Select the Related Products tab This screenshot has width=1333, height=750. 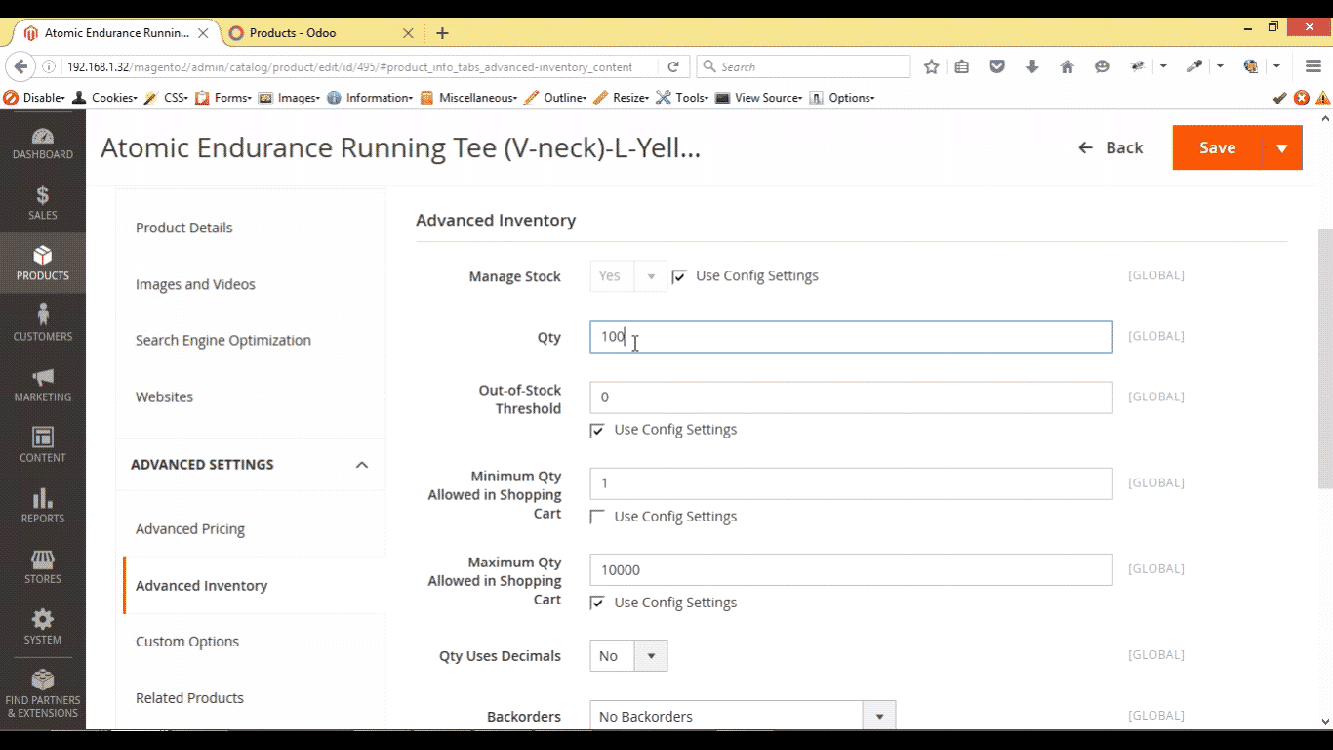190,698
